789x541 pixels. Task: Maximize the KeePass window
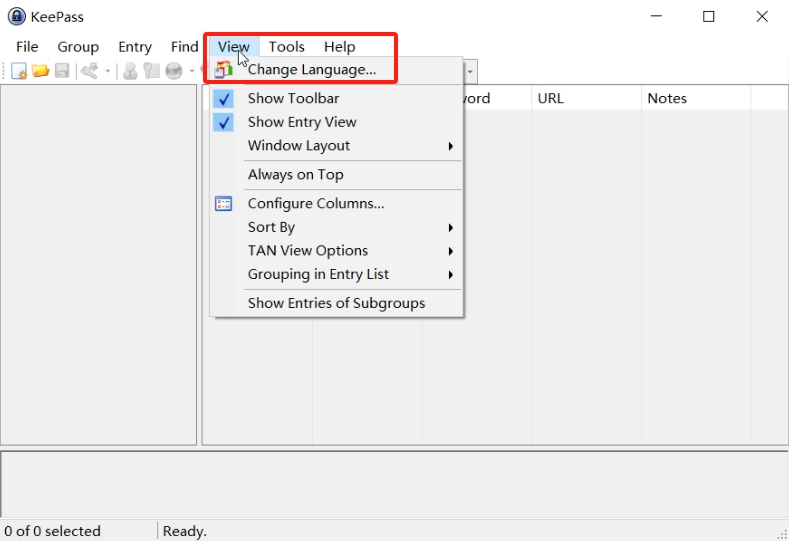(x=708, y=17)
